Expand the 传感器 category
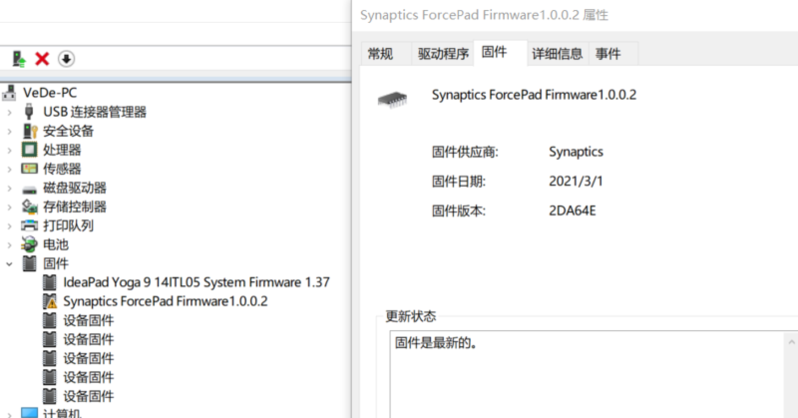 (x=10, y=168)
